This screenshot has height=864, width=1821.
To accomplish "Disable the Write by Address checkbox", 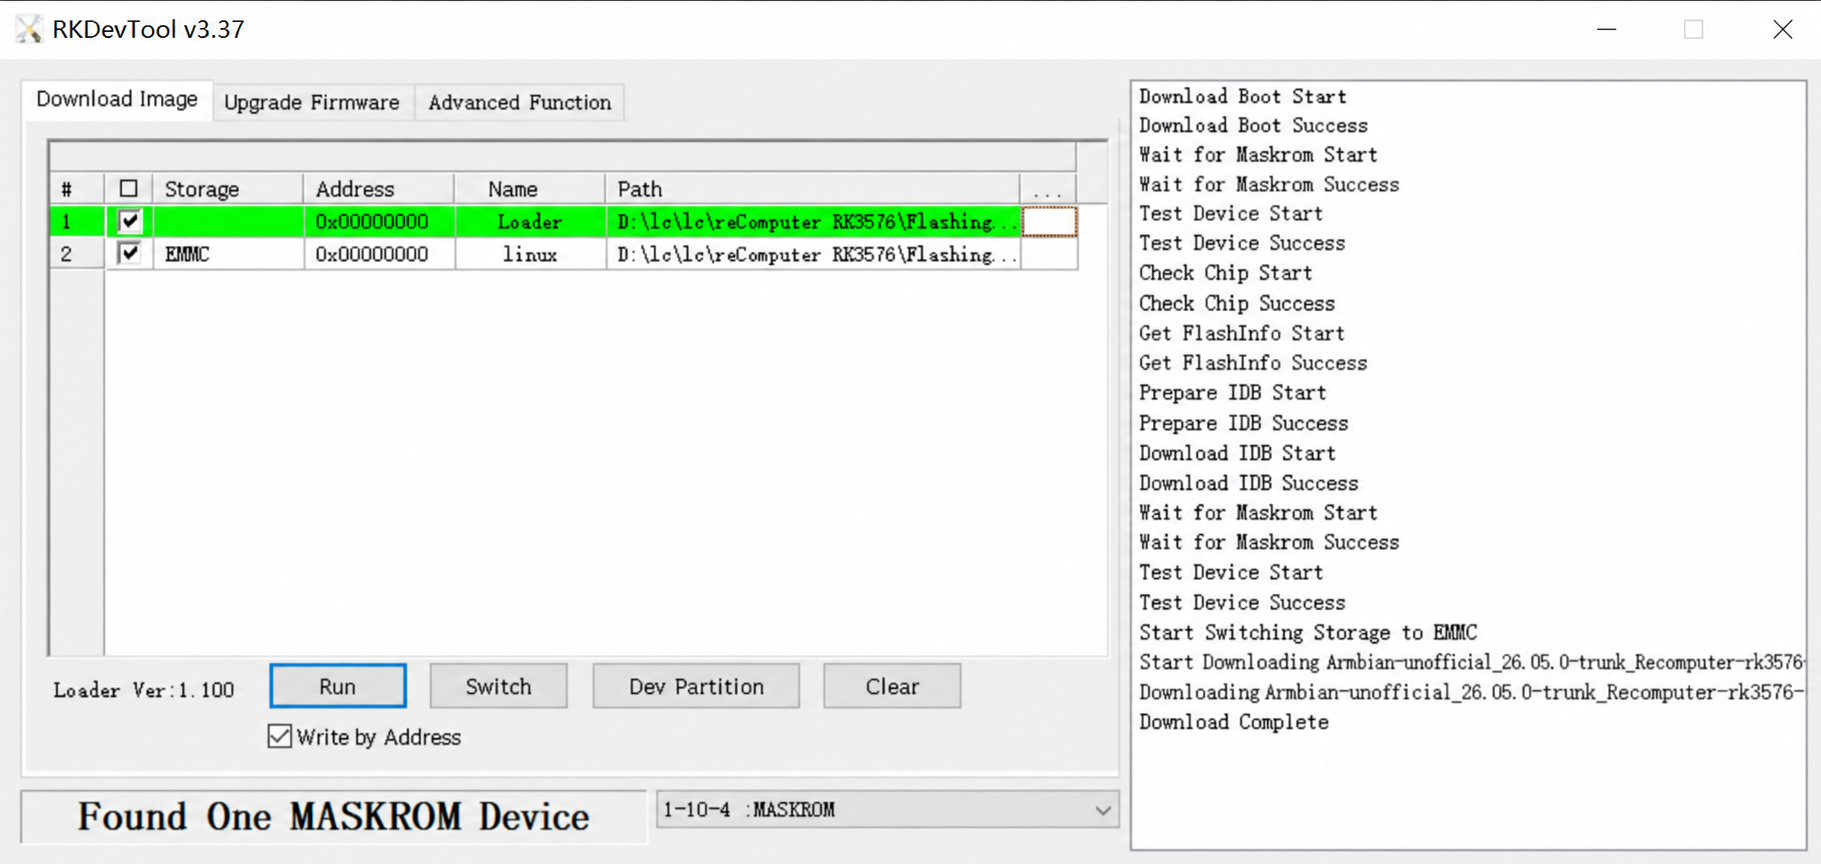I will click(280, 737).
